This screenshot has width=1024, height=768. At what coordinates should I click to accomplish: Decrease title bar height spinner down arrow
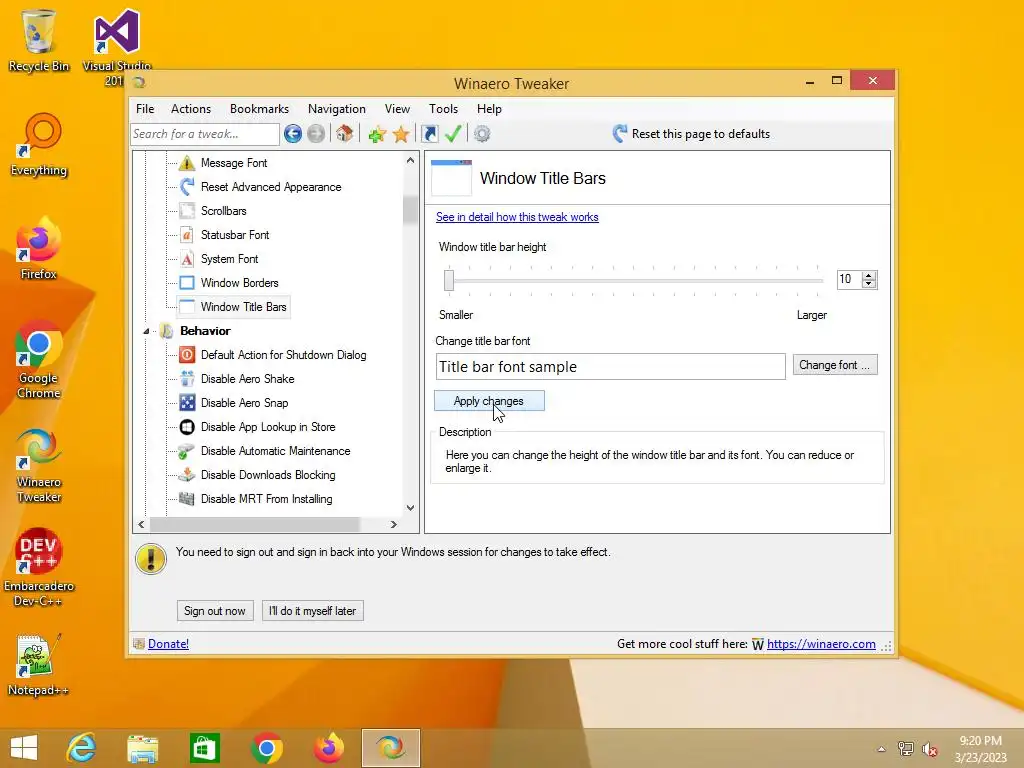click(x=869, y=283)
